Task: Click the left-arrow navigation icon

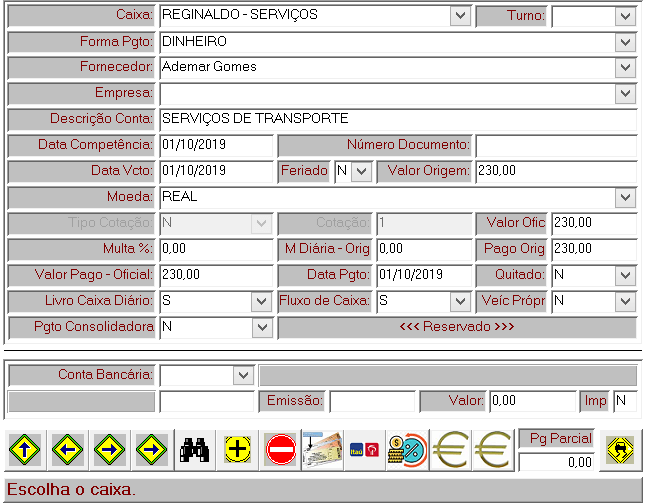Action: (68, 450)
